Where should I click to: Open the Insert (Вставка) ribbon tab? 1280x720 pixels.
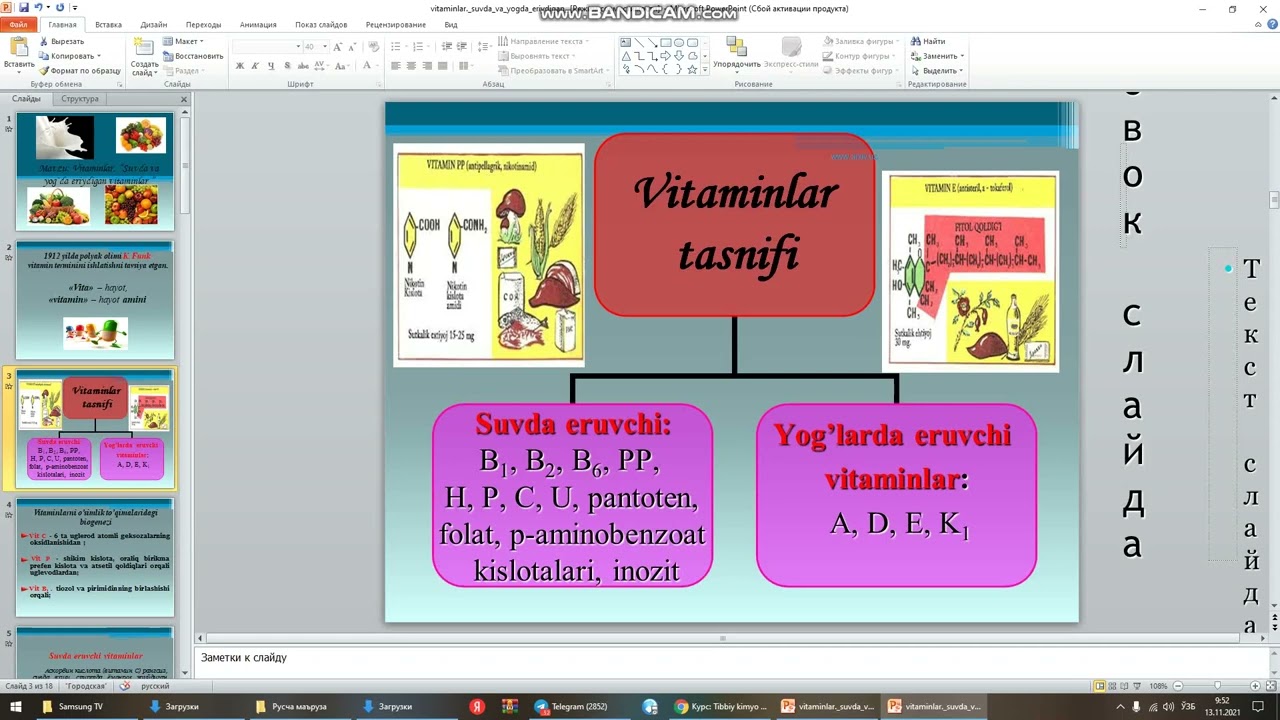click(108, 24)
